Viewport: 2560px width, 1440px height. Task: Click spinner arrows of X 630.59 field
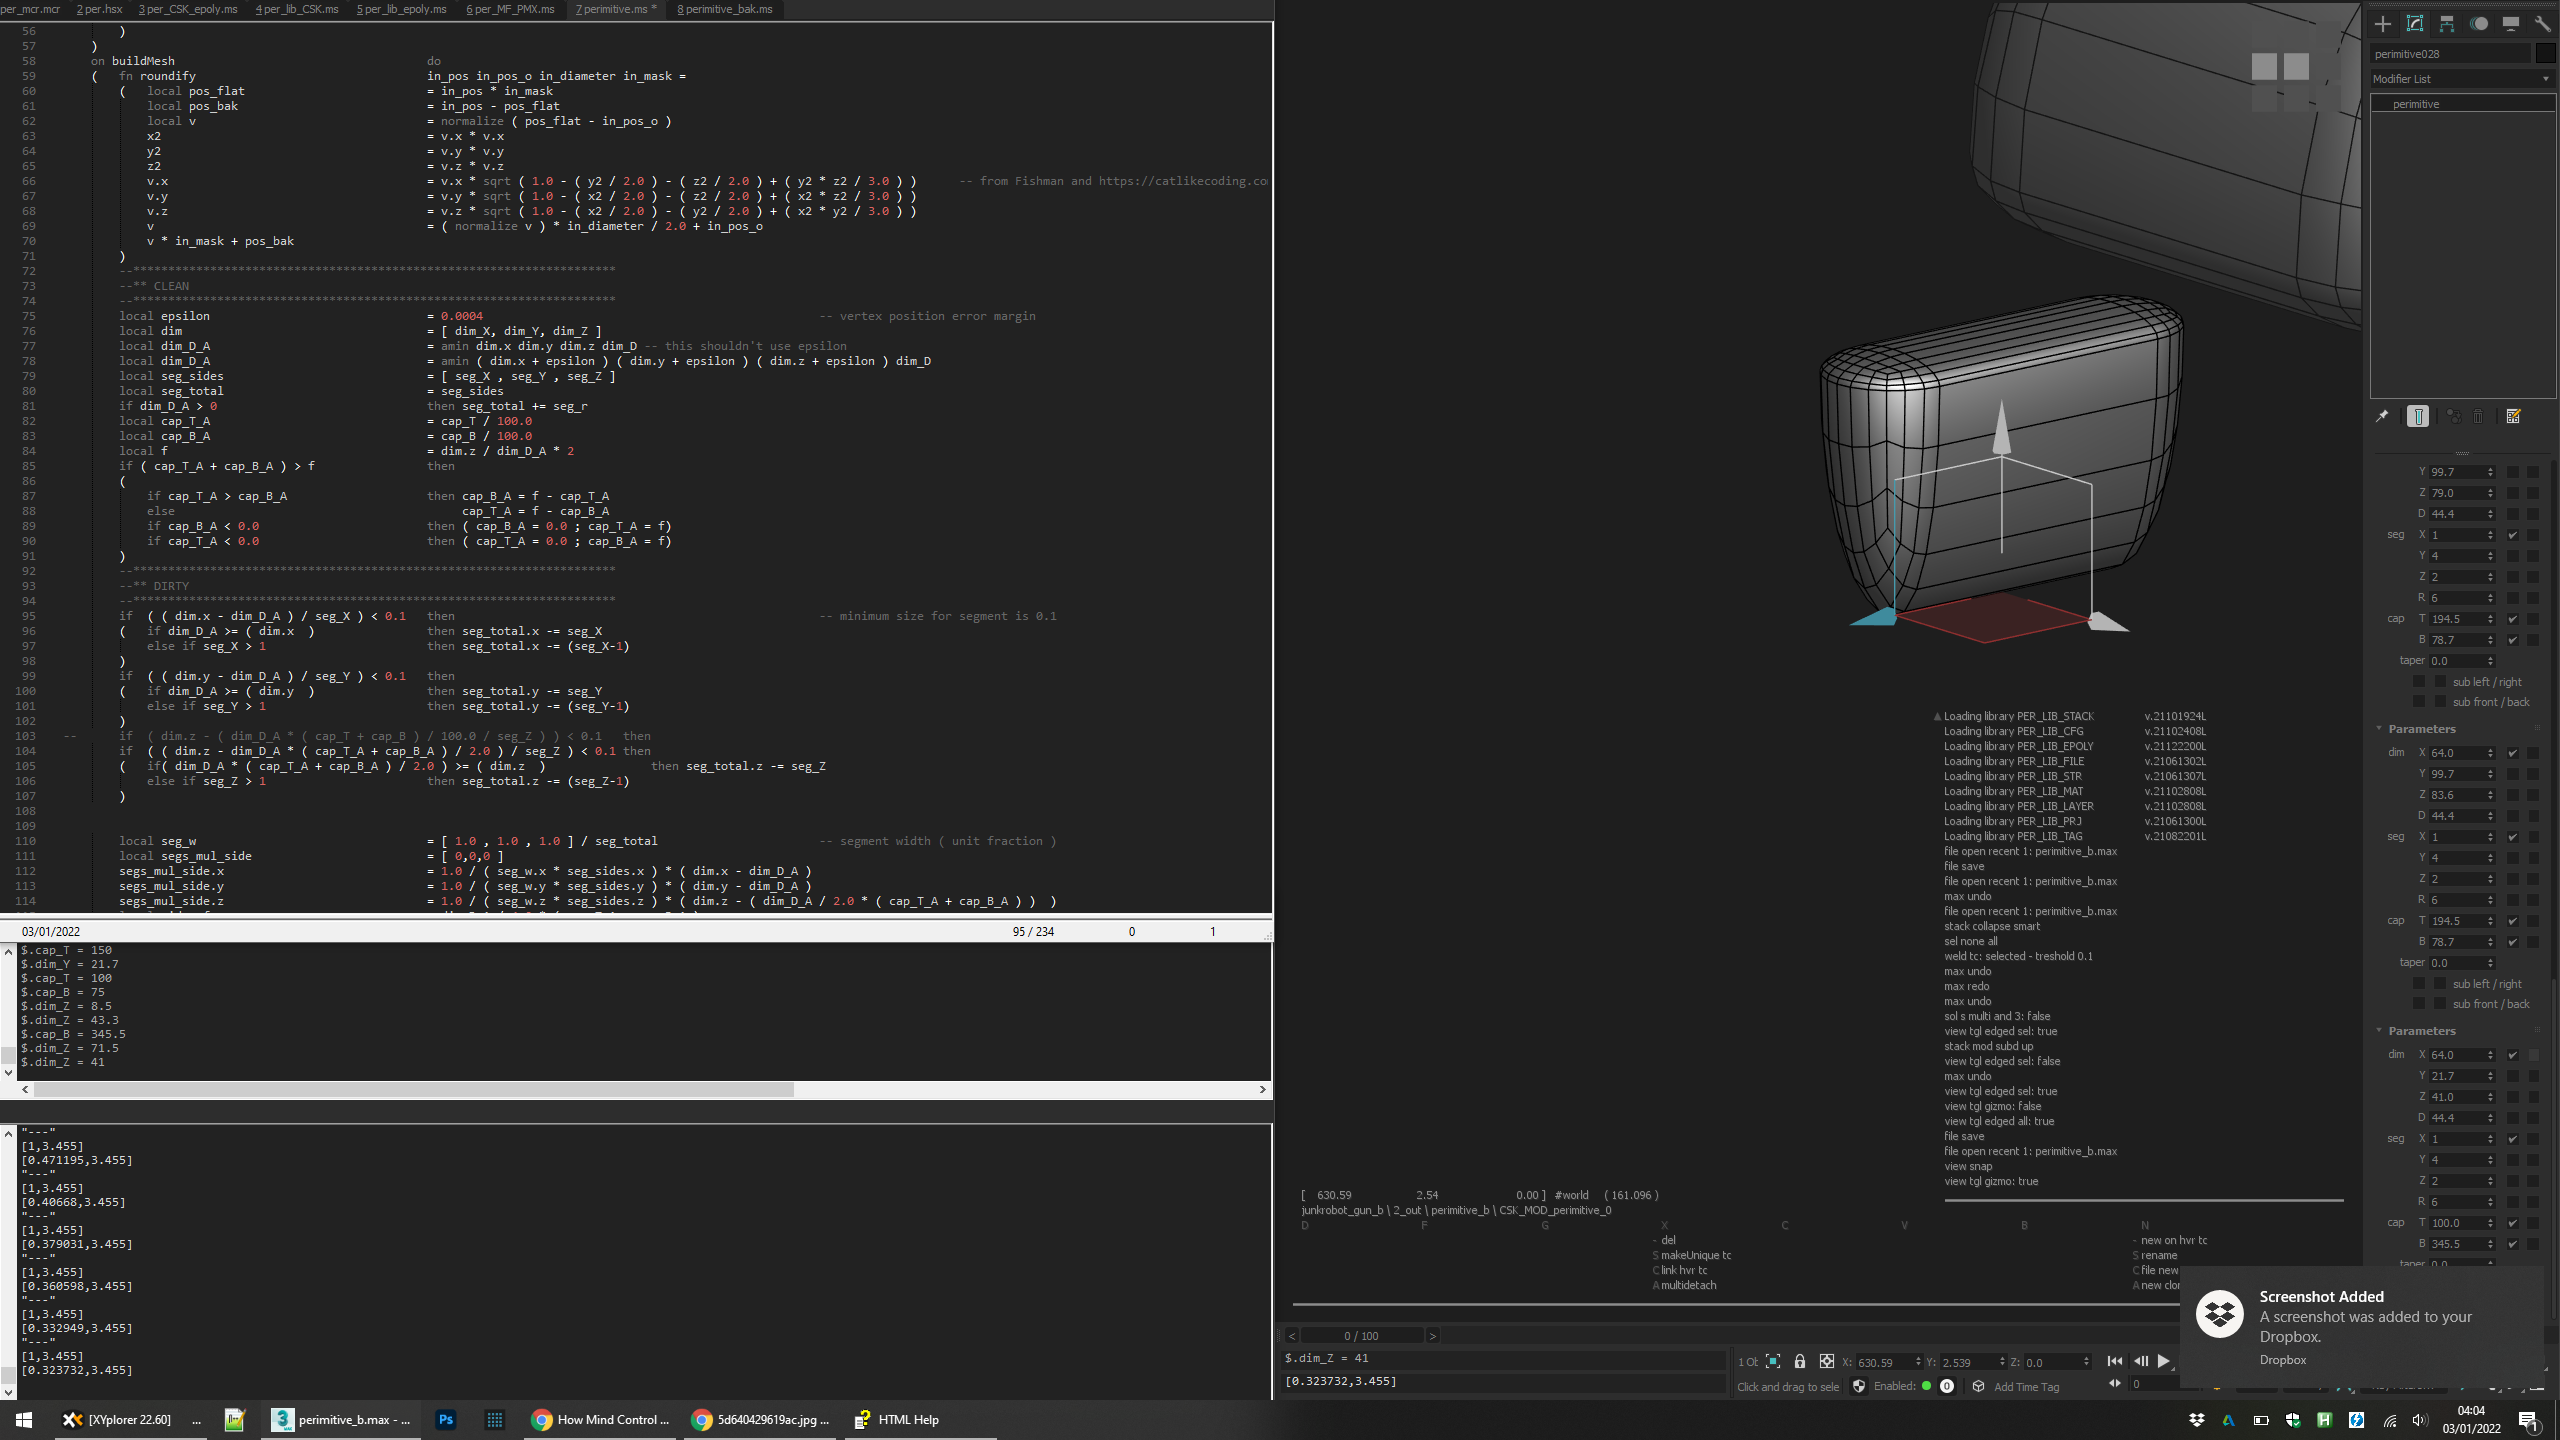(1918, 1362)
